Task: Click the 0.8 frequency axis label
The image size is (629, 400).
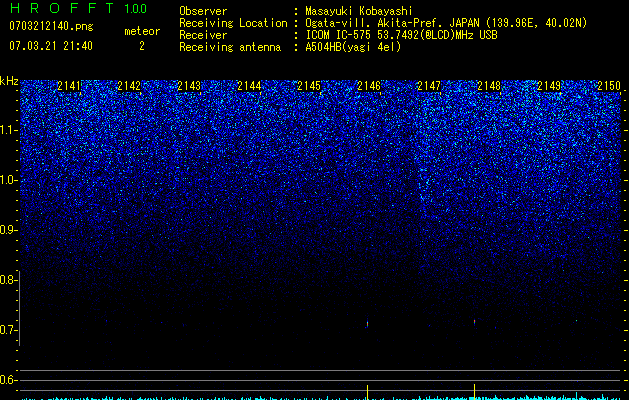Action: point(8,280)
